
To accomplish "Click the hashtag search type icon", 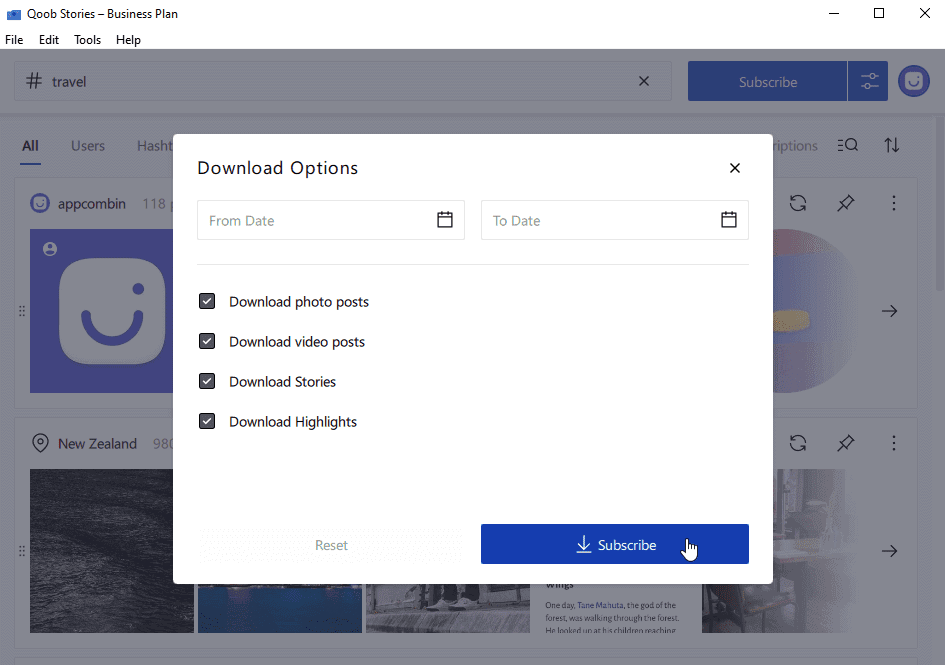I will point(34,81).
